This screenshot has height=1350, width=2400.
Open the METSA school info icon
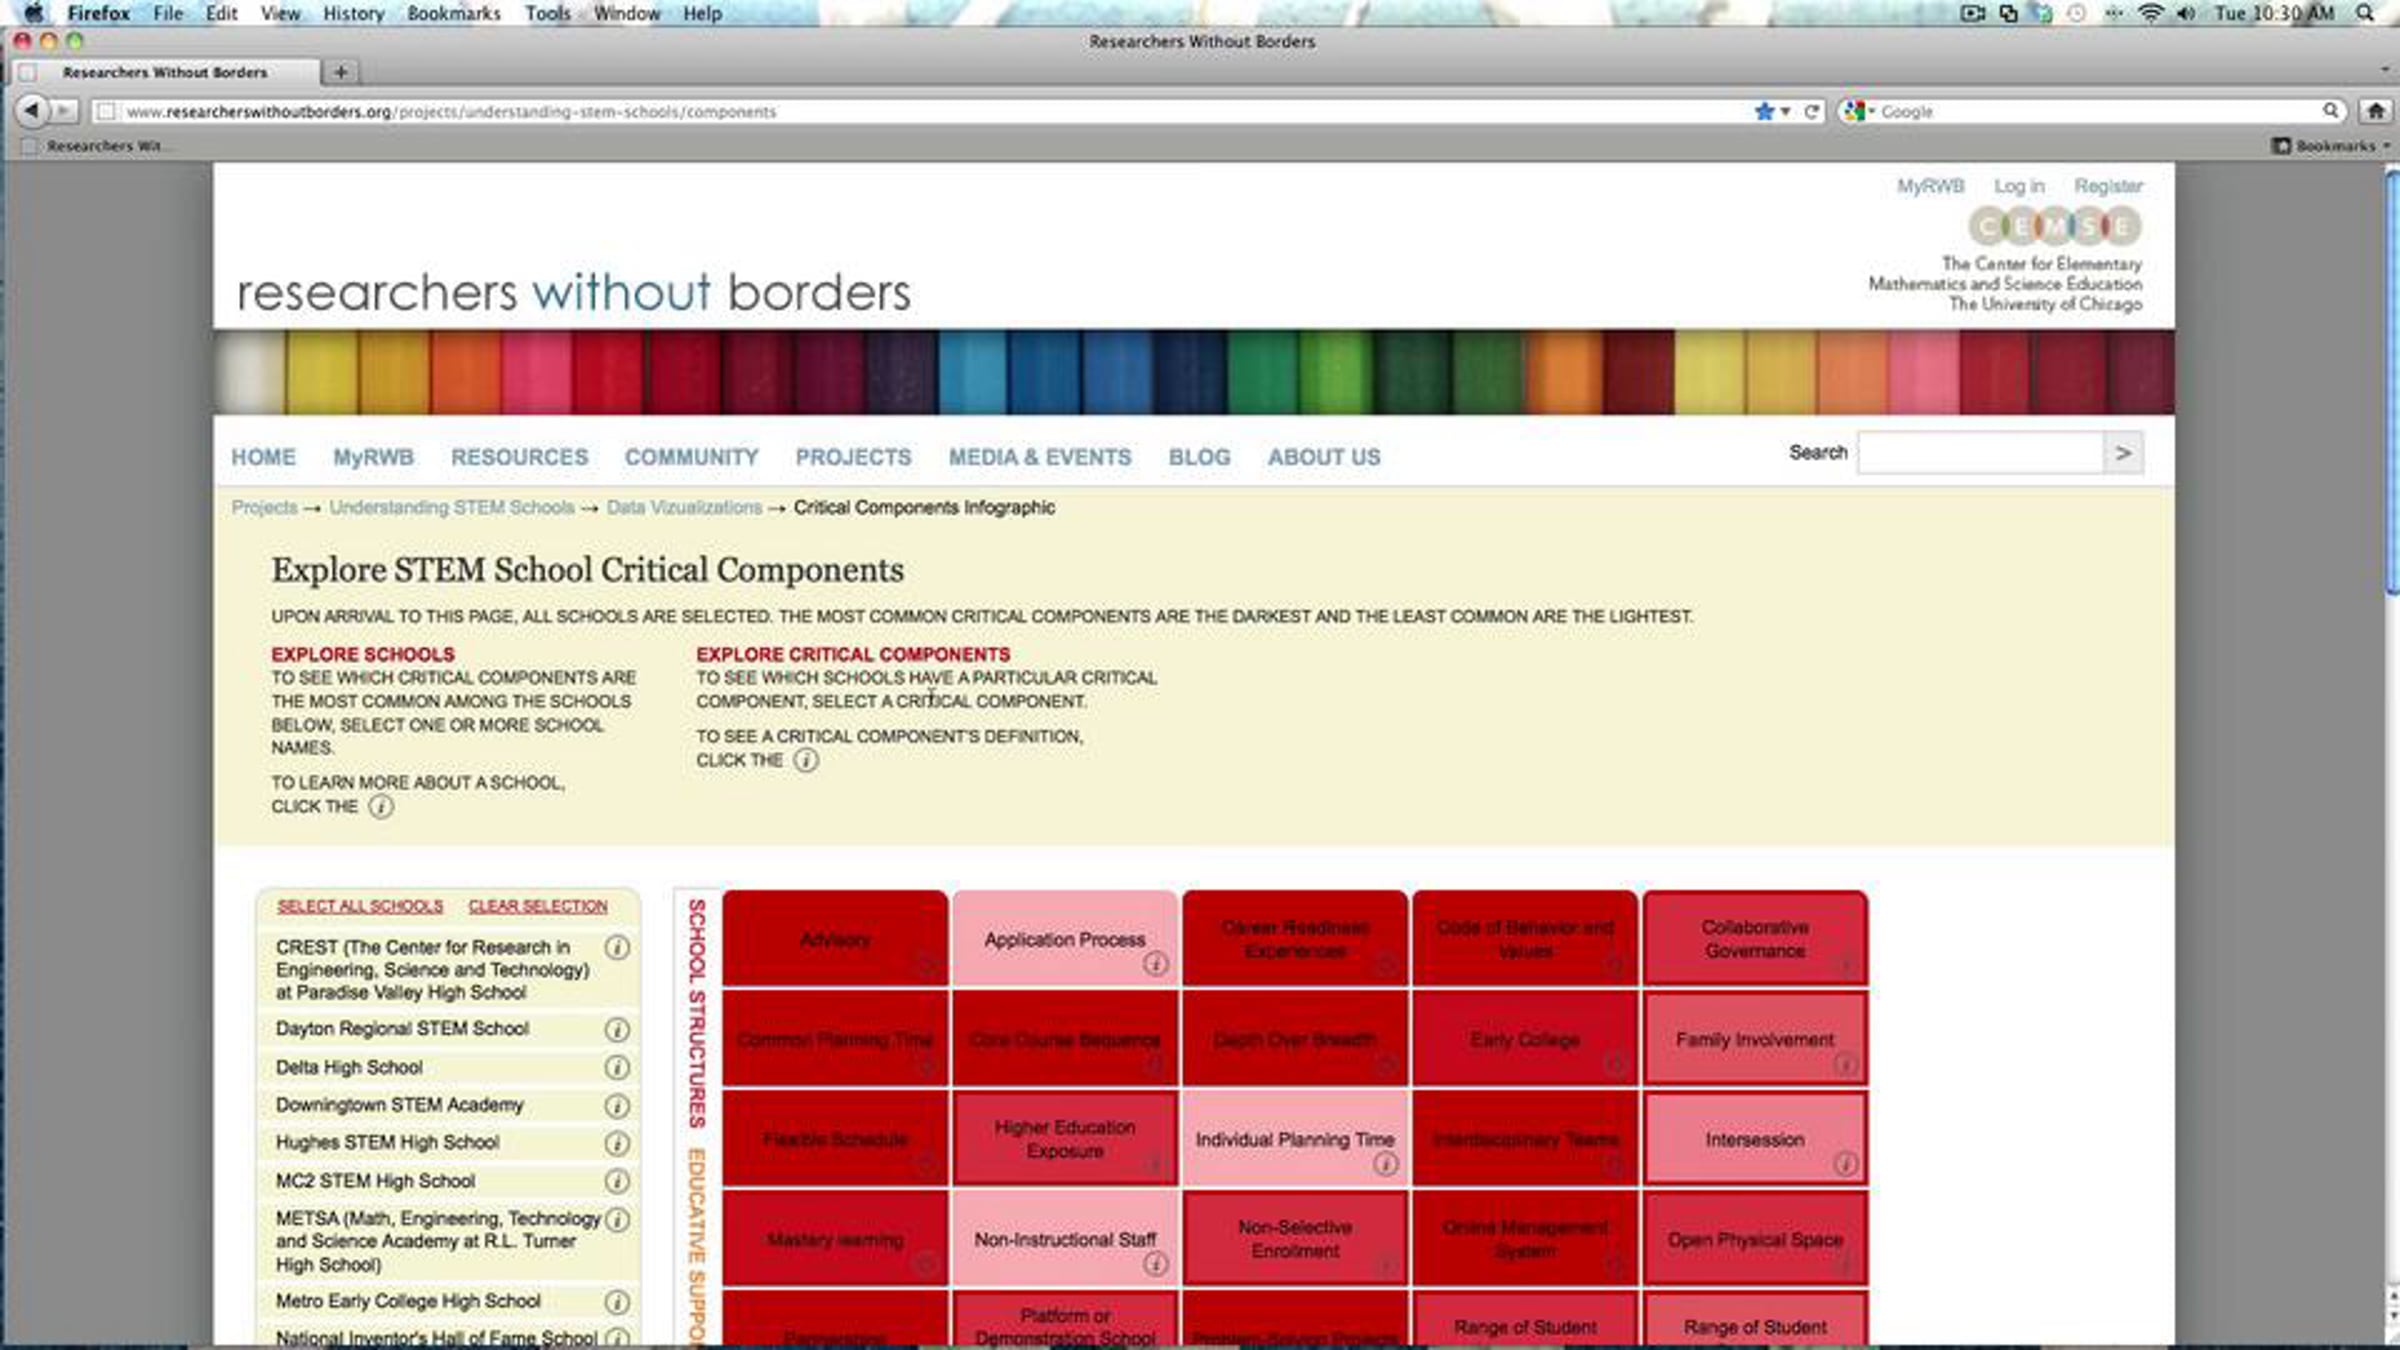(x=617, y=1220)
